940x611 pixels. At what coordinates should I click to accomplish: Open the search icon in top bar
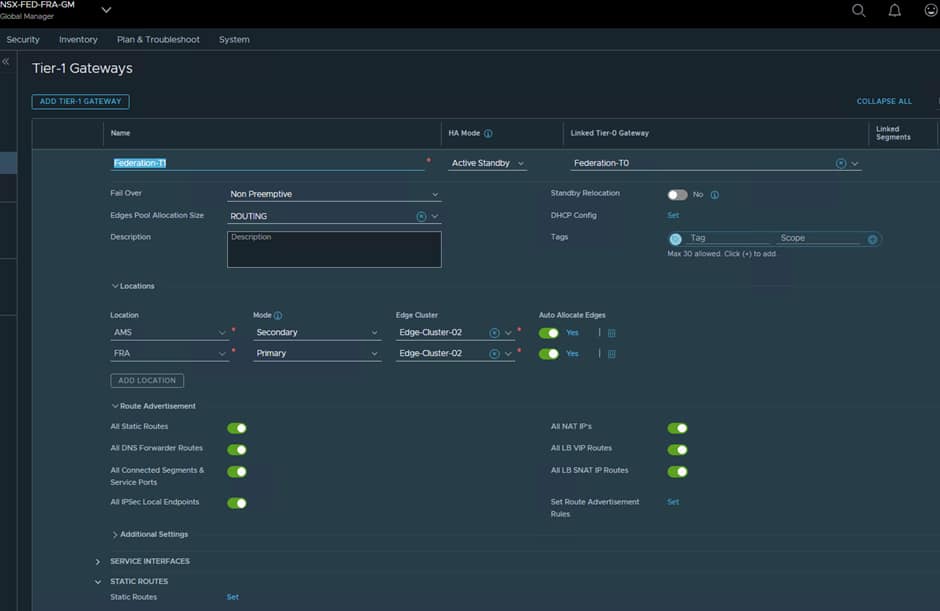point(858,10)
